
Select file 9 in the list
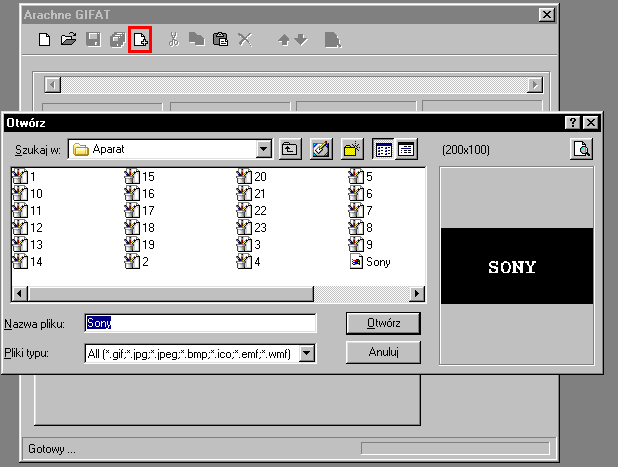[x=361, y=244]
